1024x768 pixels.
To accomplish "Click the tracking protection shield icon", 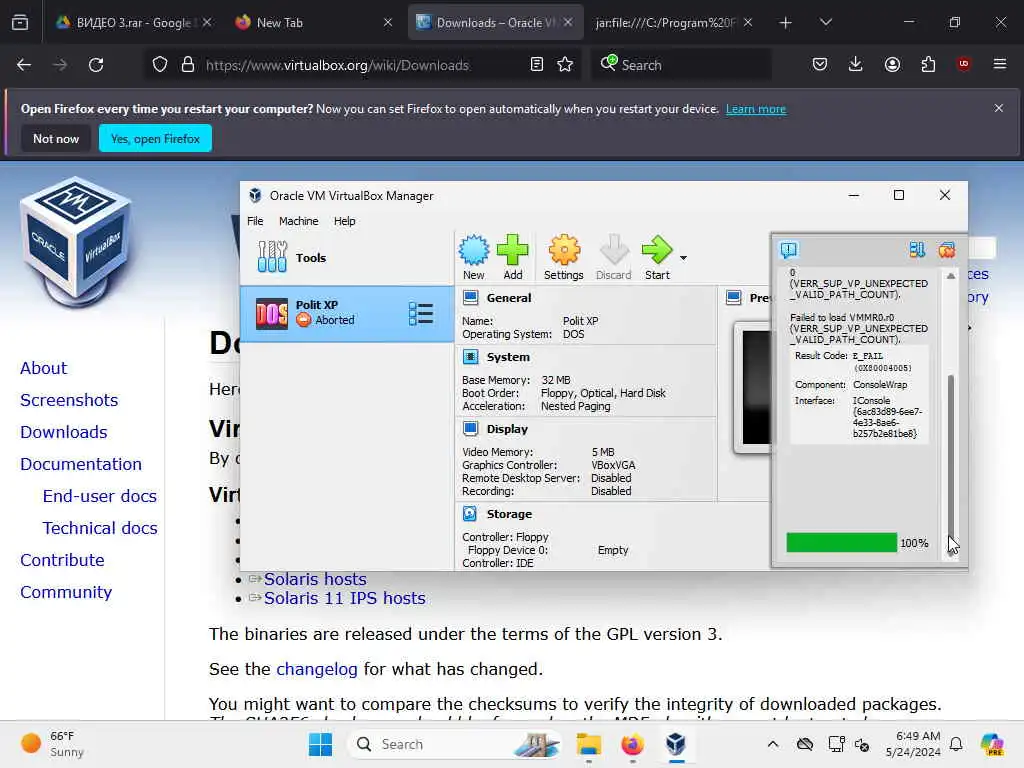I will click(160, 65).
